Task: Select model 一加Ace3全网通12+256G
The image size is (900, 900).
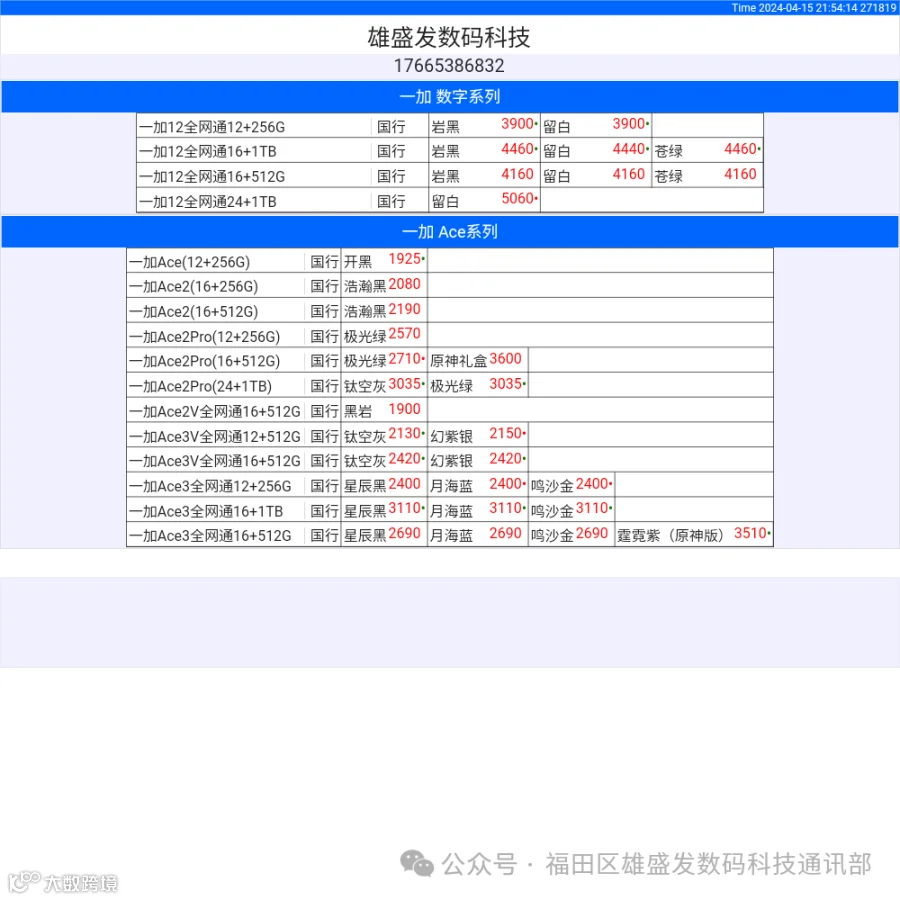Action: pyautogui.click(x=211, y=486)
